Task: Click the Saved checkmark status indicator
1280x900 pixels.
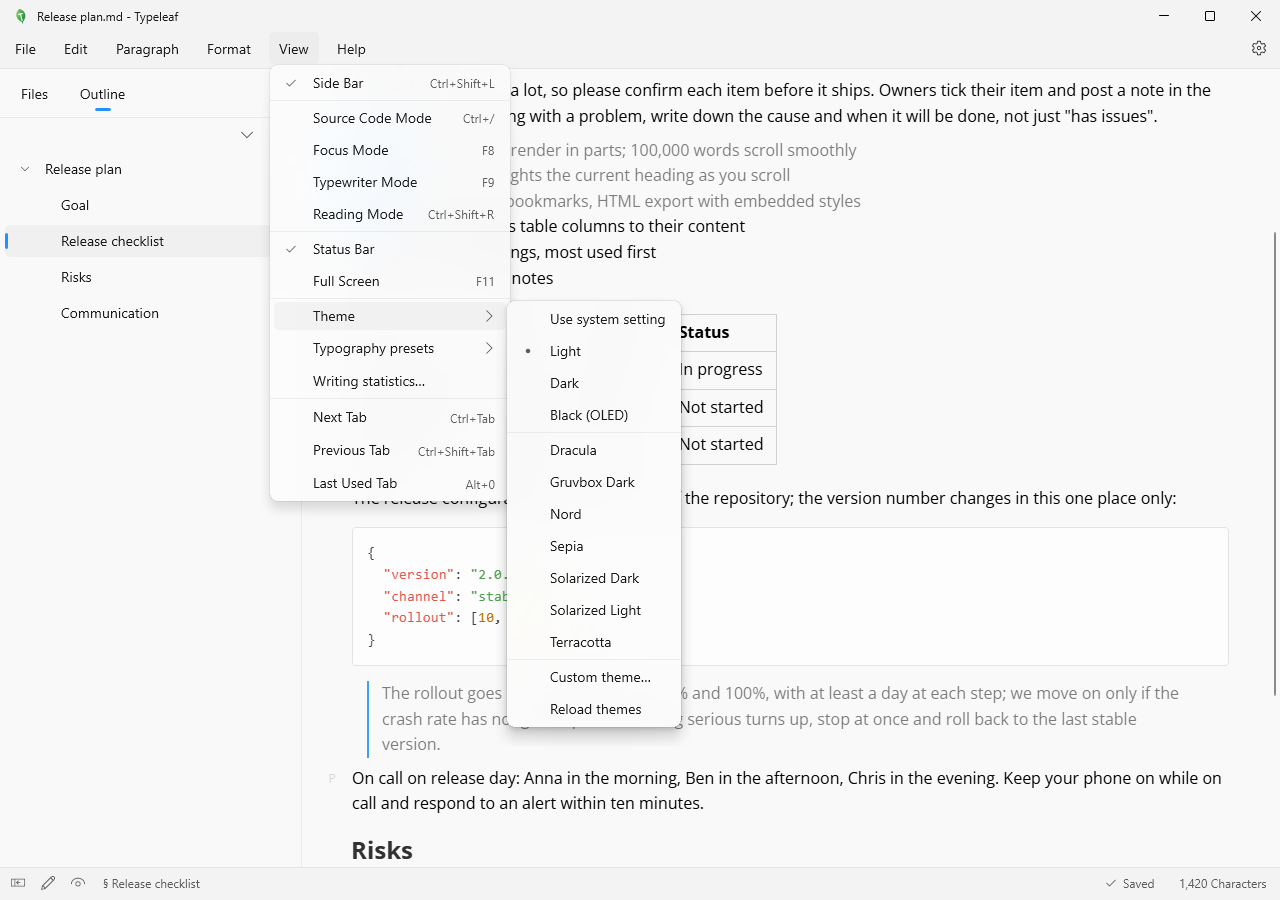Action: [x=1130, y=884]
